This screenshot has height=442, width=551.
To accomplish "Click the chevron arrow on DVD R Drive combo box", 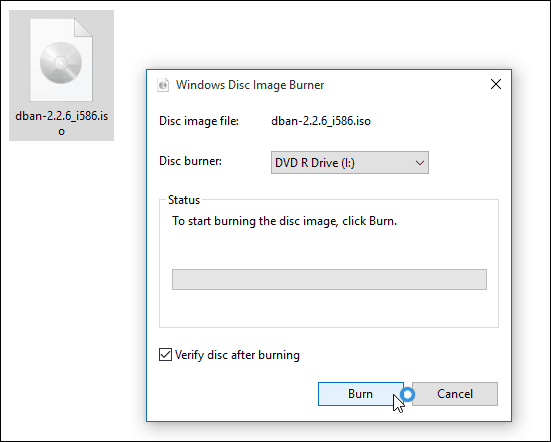I will coord(420,163).
